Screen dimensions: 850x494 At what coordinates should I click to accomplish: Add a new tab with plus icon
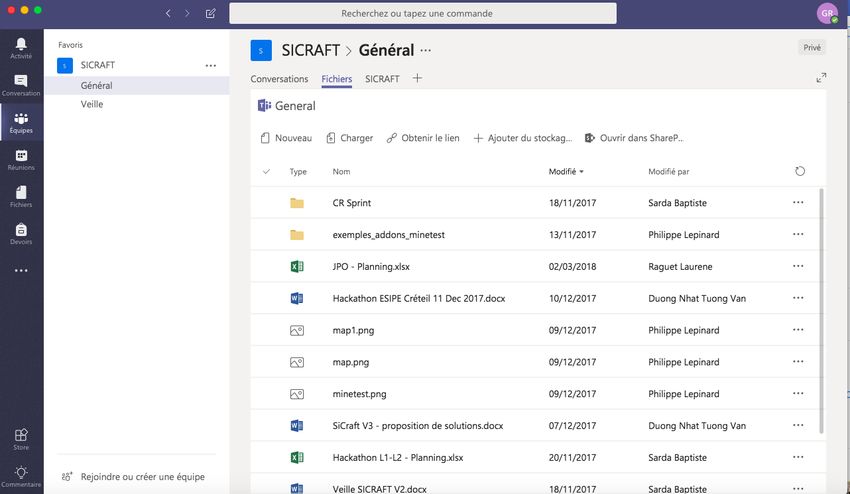tap(417, 78)
